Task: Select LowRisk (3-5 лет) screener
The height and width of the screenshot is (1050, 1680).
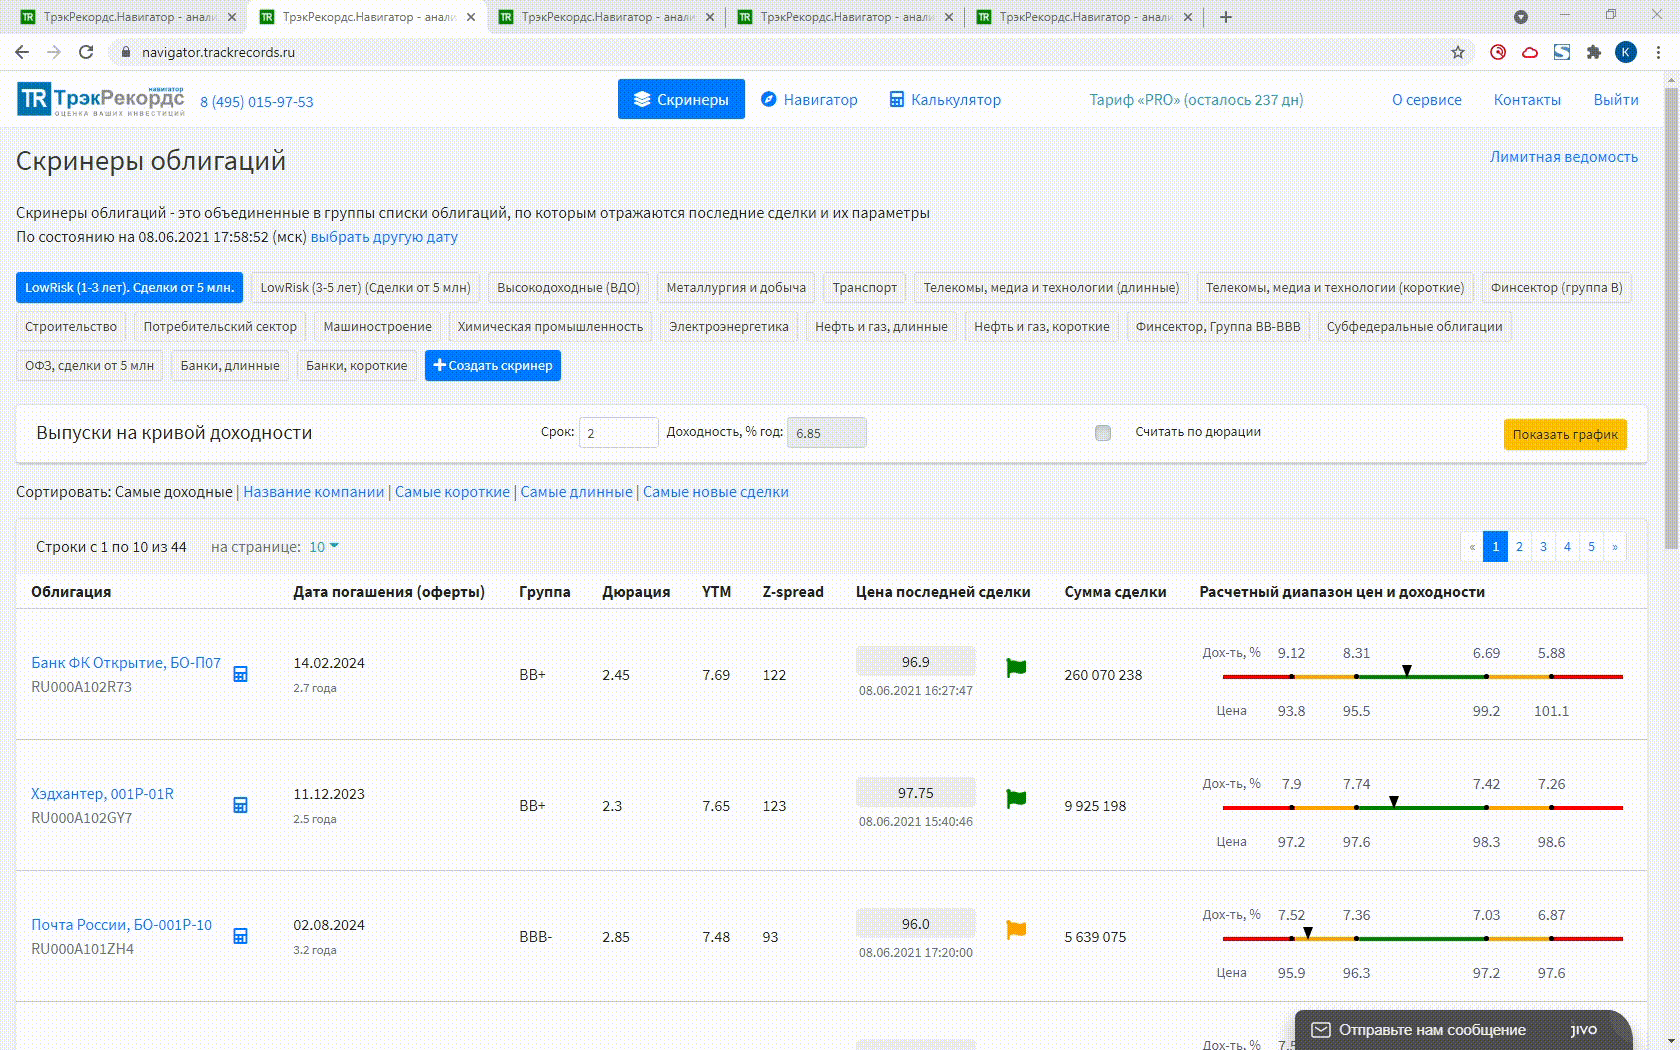Action: (x=365, y=287)
